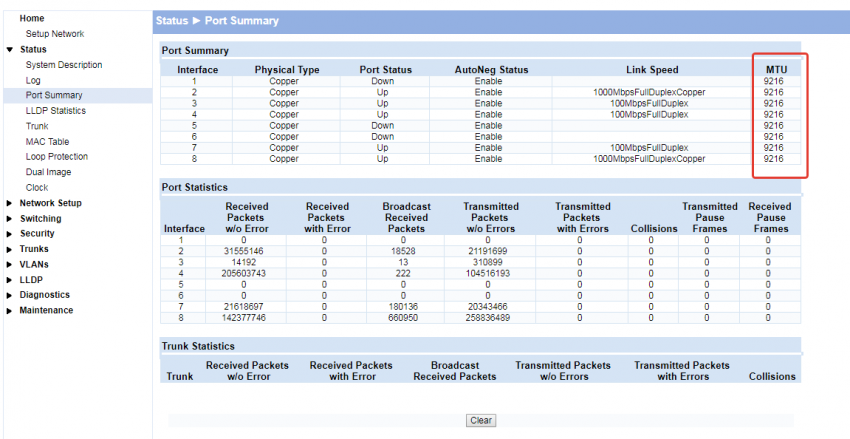850x439 pixels.
Task: Open the Home page link
Action: click(x=32, y=19)
